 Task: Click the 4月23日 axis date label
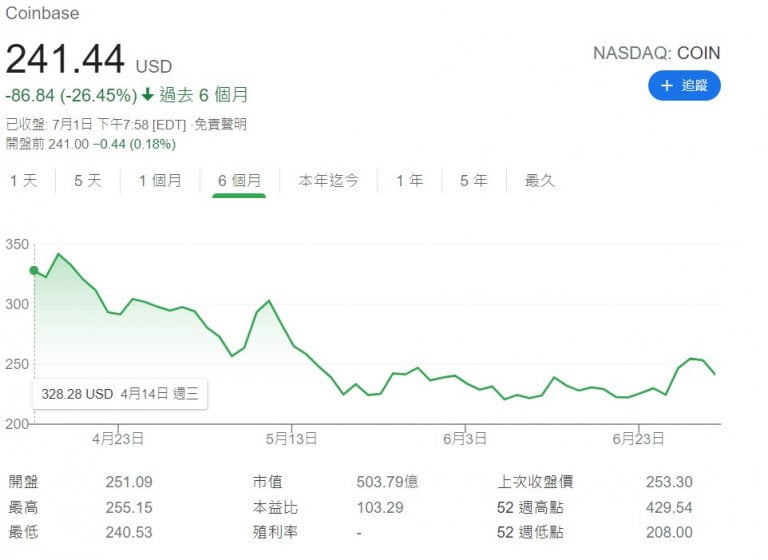[118, 438]
